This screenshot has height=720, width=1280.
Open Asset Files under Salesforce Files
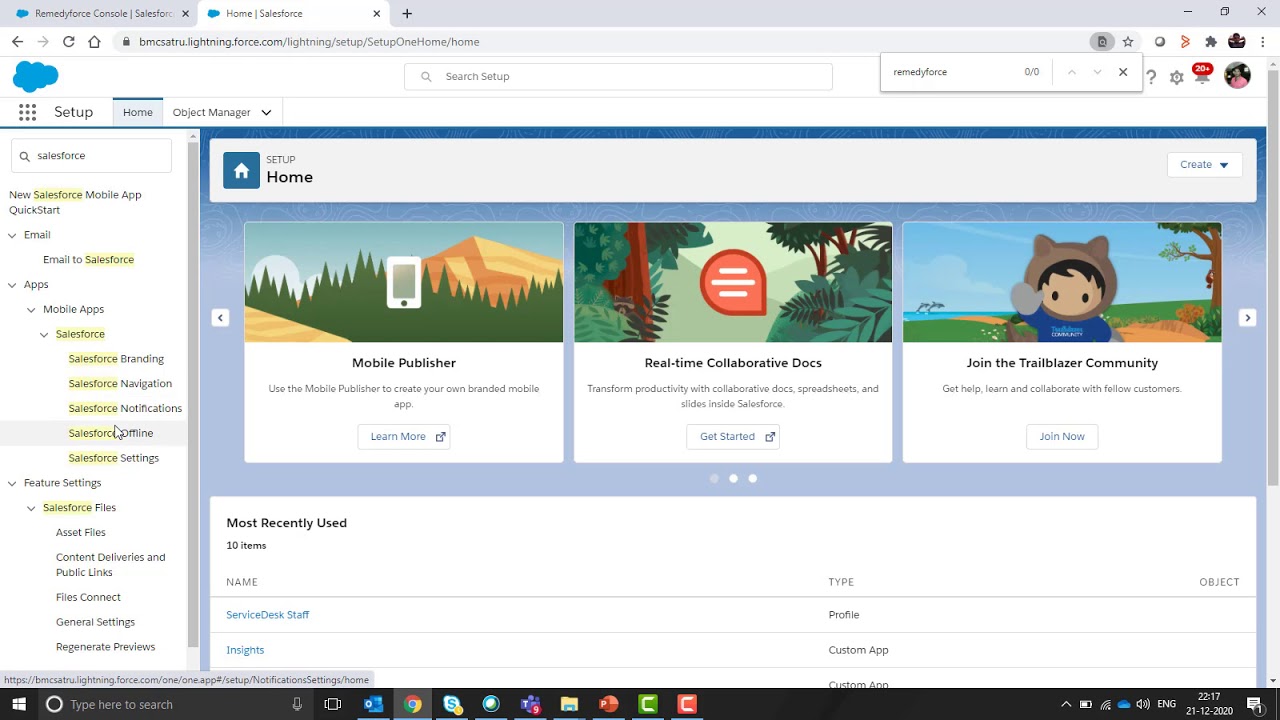pyautogui.click(x=81, y=532)
